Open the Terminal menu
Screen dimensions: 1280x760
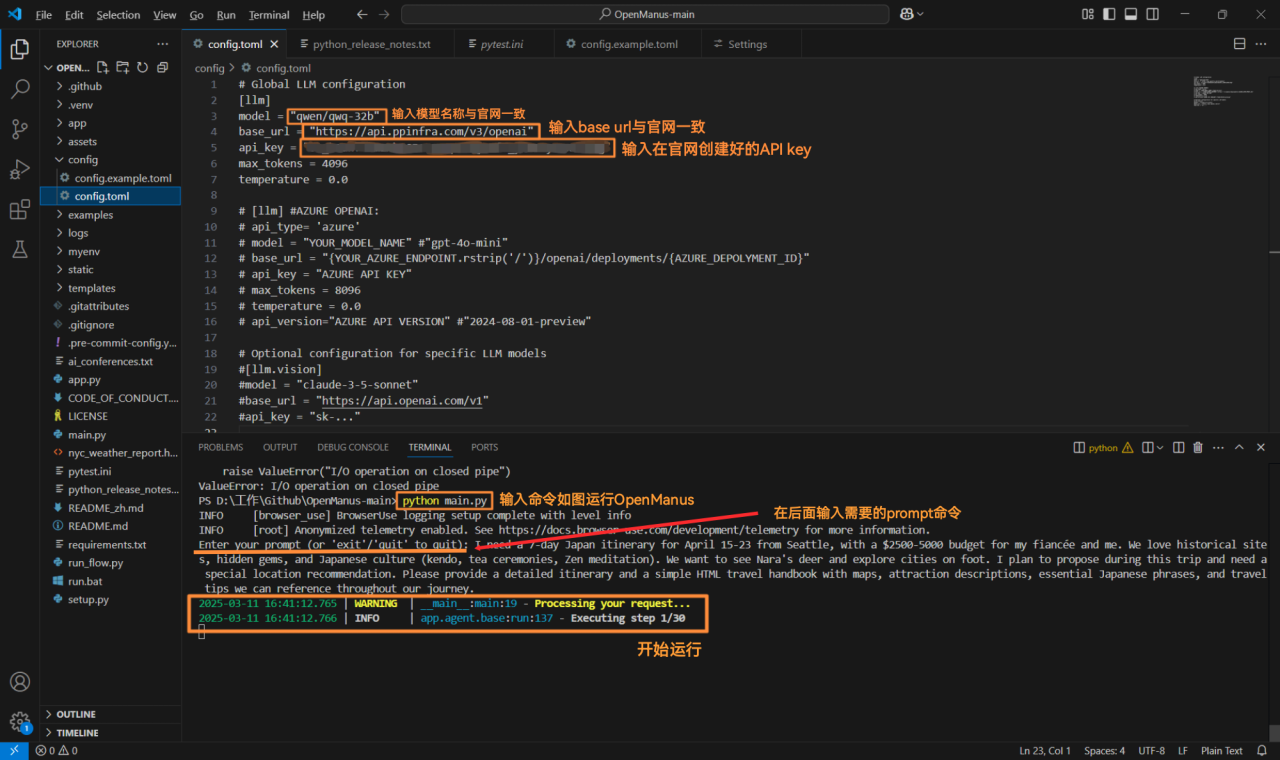click(269, 15)
